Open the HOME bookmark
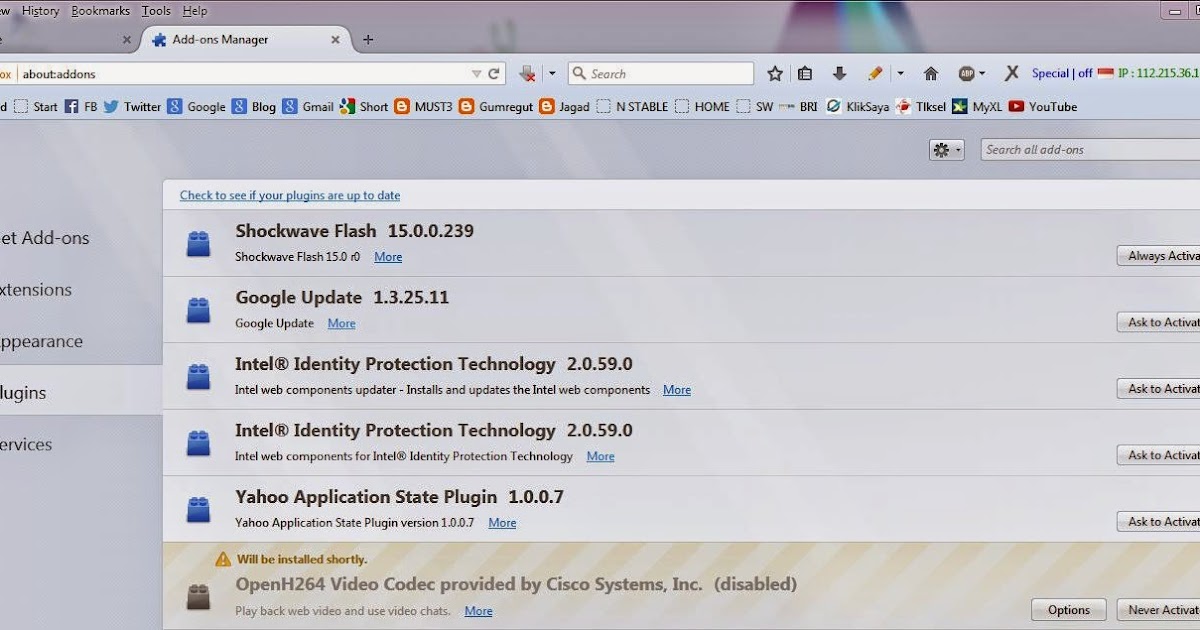Image resolution: width=1200 pixels, height=630 pixels. 703,107
